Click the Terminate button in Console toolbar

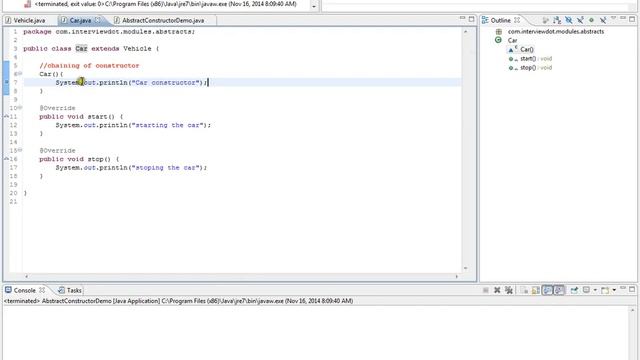coord(485,290)
